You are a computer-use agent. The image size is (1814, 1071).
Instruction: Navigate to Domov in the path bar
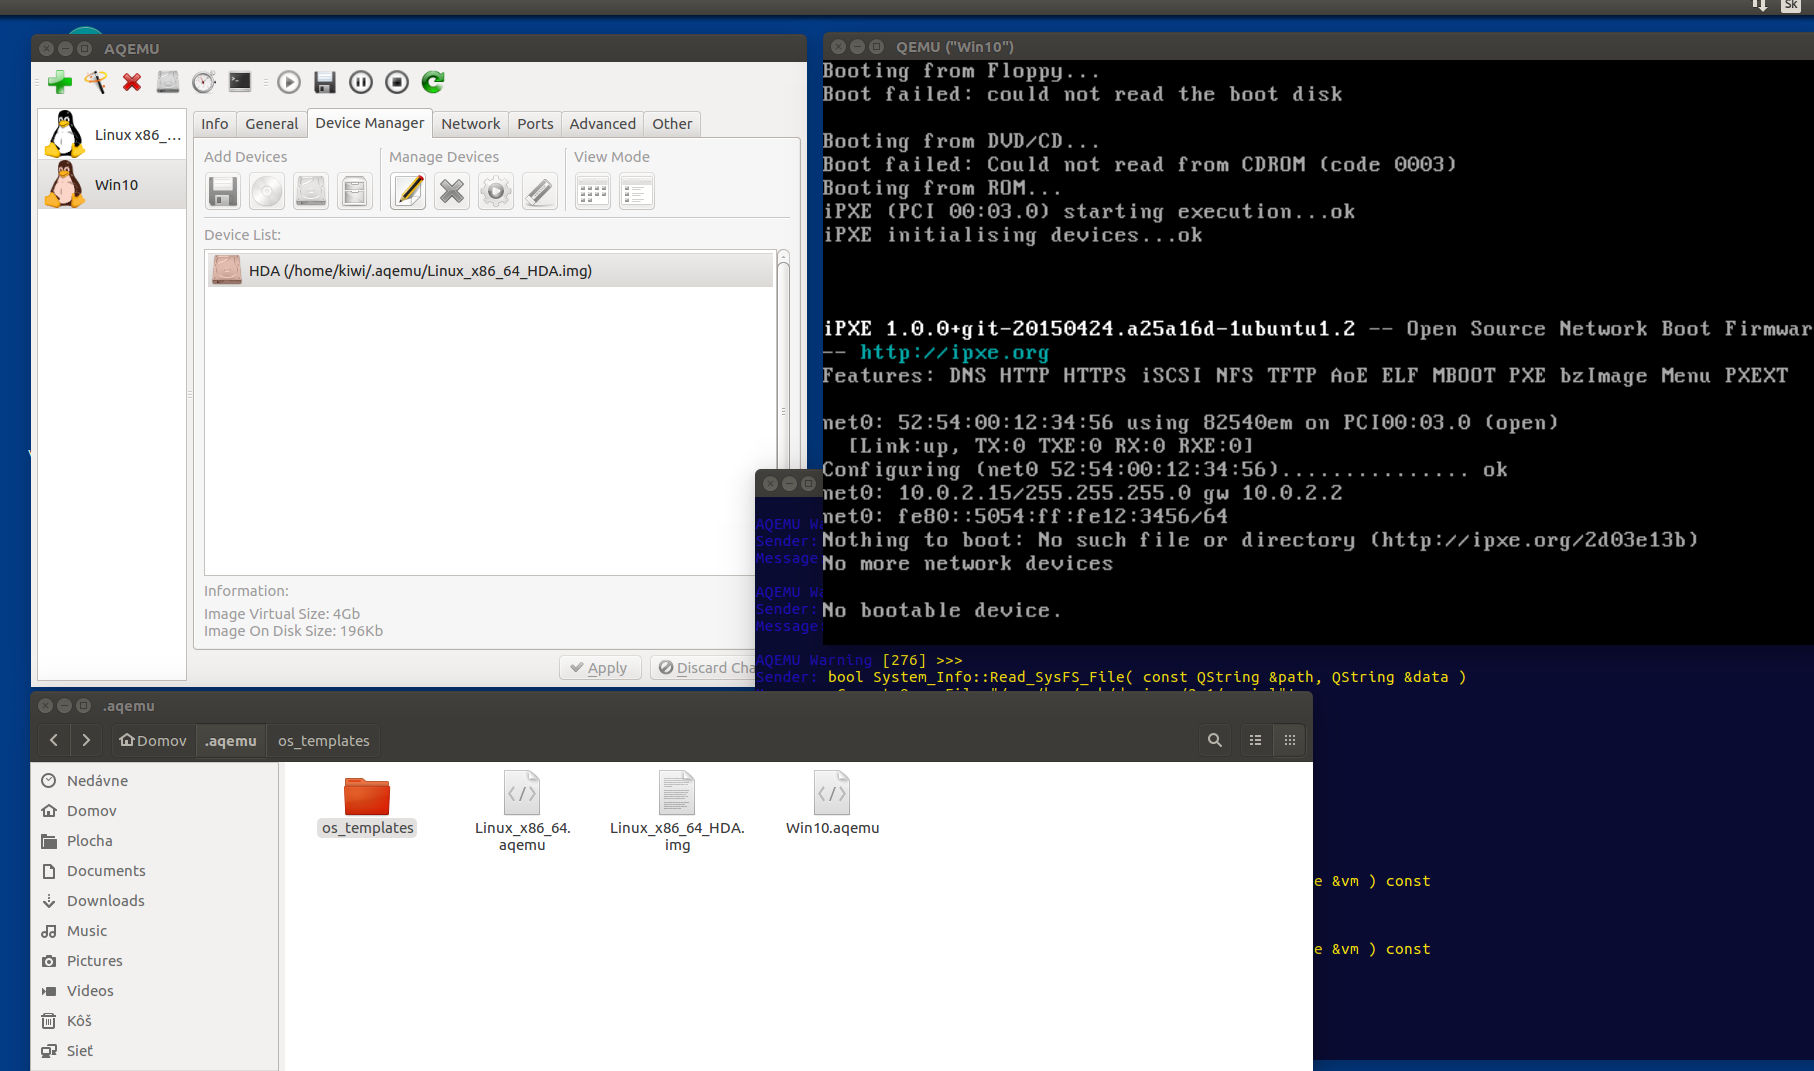point(153,740)
